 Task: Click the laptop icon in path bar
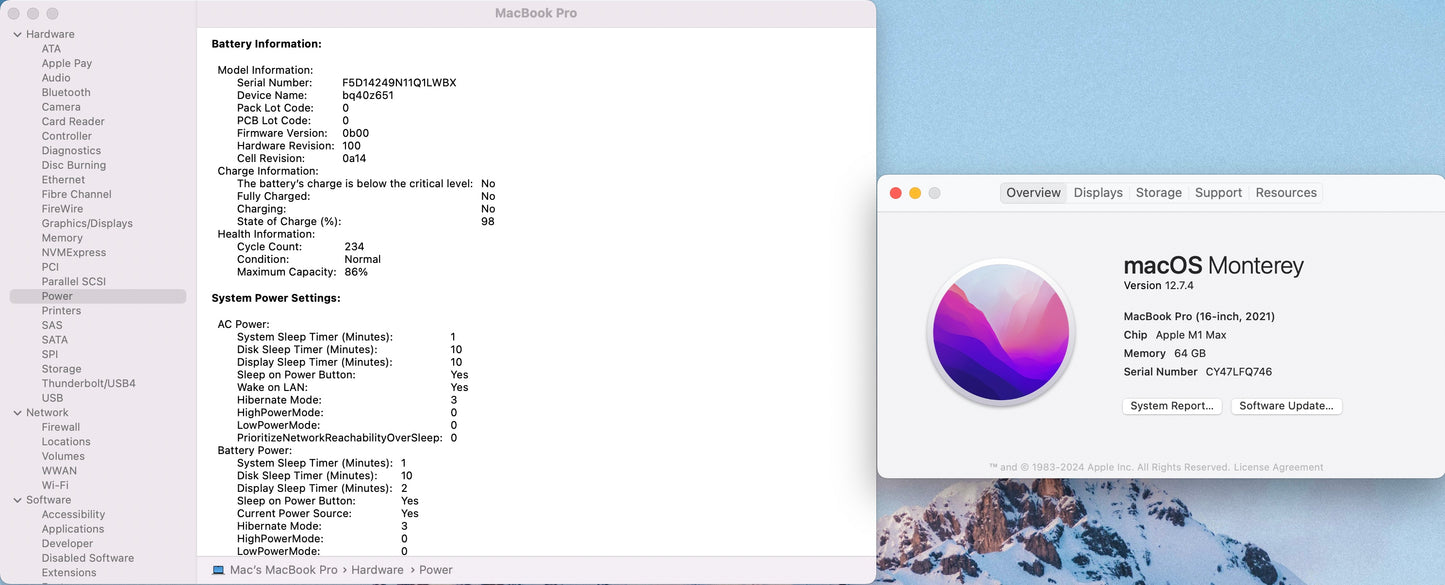coord(218,570)
